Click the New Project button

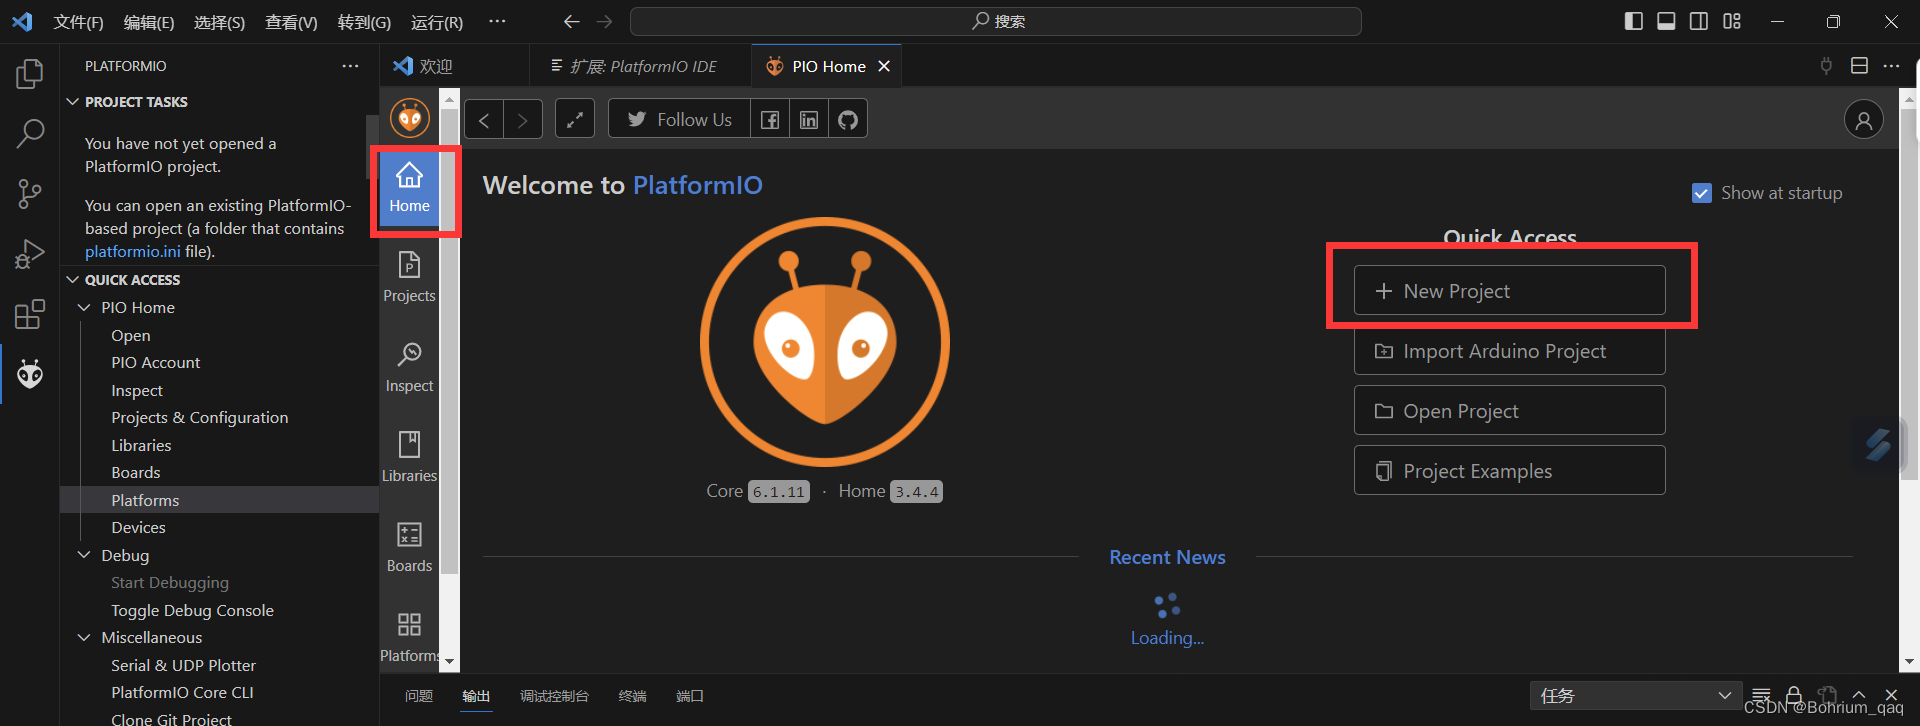tap(1509, 291)
